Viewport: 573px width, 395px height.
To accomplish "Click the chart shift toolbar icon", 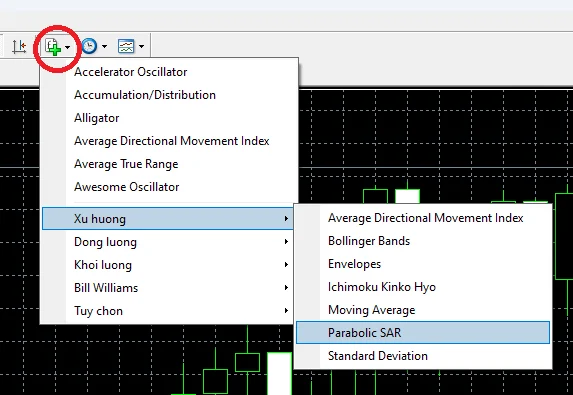I will [x=19, y=46].
